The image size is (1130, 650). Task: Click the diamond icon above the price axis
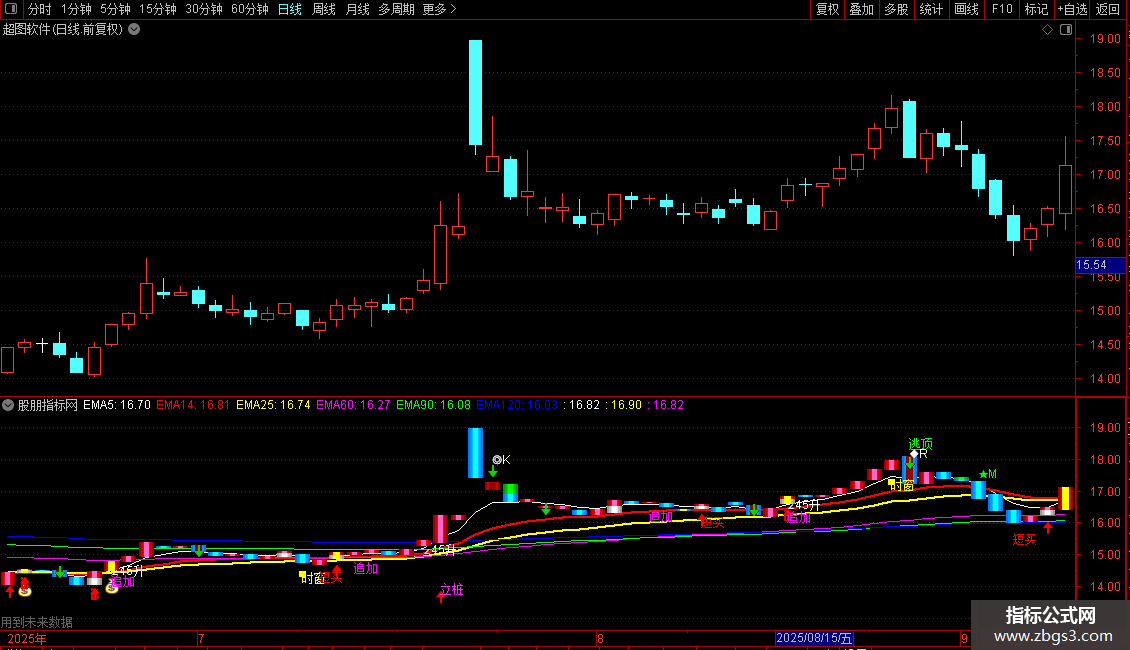pos(1047,30)
